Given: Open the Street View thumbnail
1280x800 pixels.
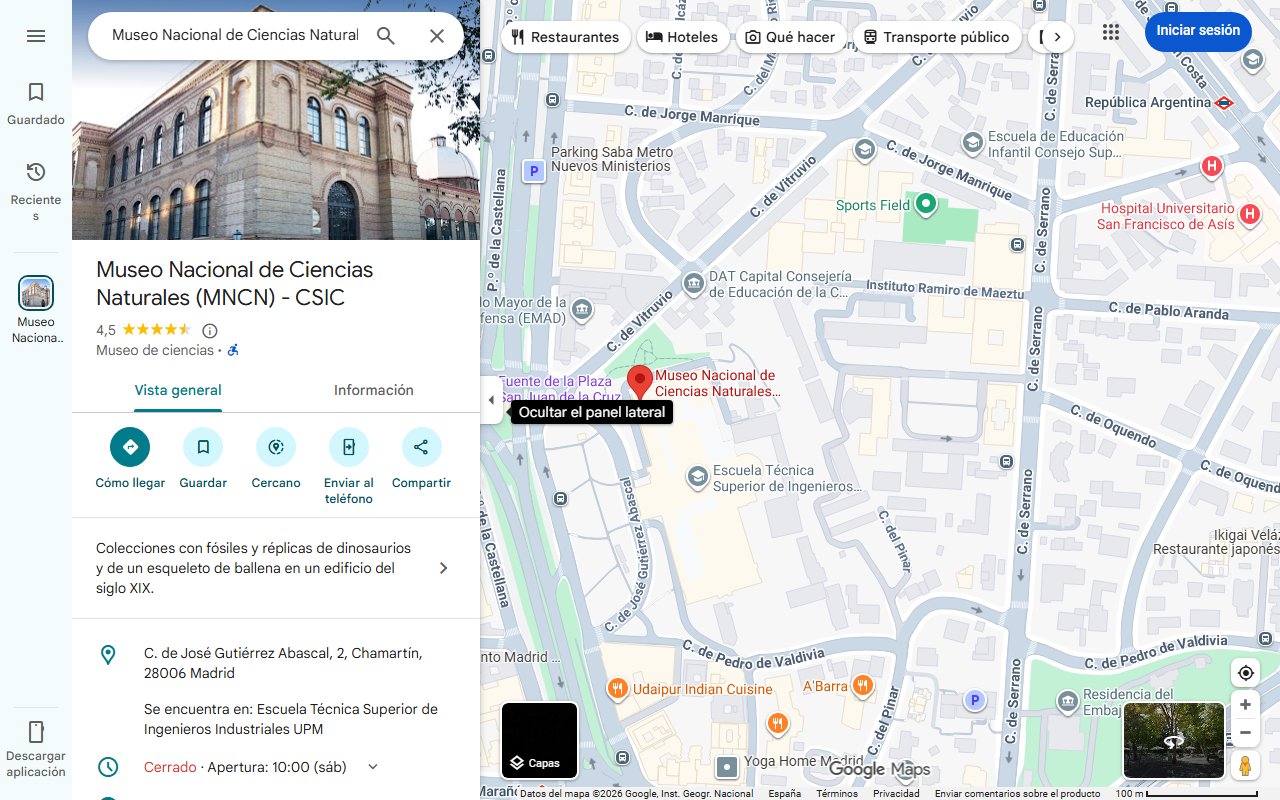Looking at the screenshot, I should (1174, 741).
